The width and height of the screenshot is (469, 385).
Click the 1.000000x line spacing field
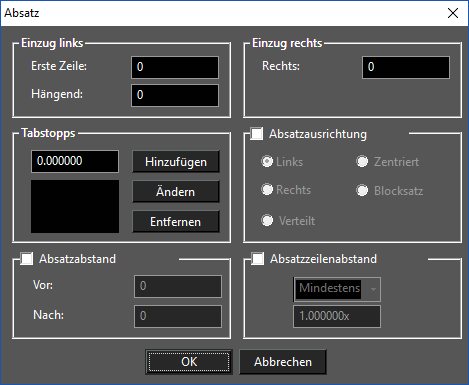pos(337,317)
